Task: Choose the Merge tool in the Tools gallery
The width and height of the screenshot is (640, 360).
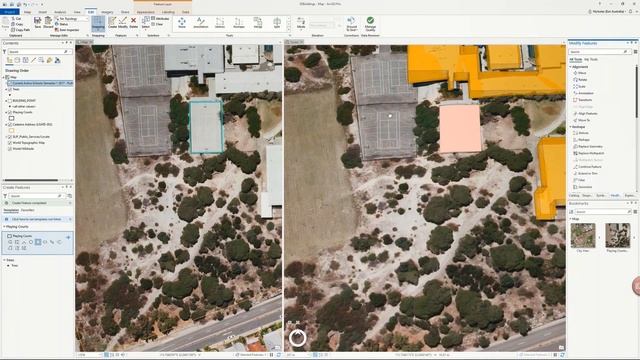Action: pos(258,23)
